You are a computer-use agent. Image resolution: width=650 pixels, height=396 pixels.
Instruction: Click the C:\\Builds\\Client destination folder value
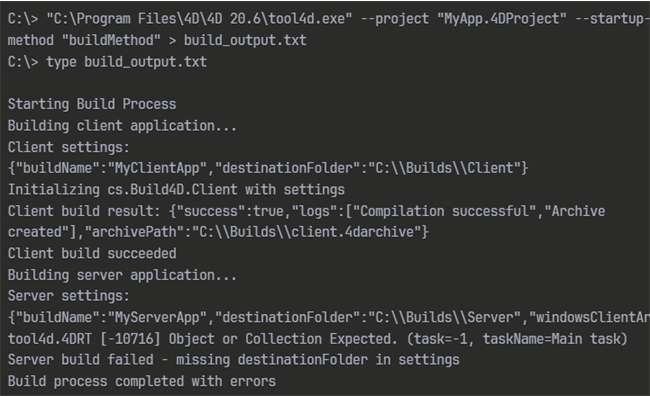pos(445,168)
